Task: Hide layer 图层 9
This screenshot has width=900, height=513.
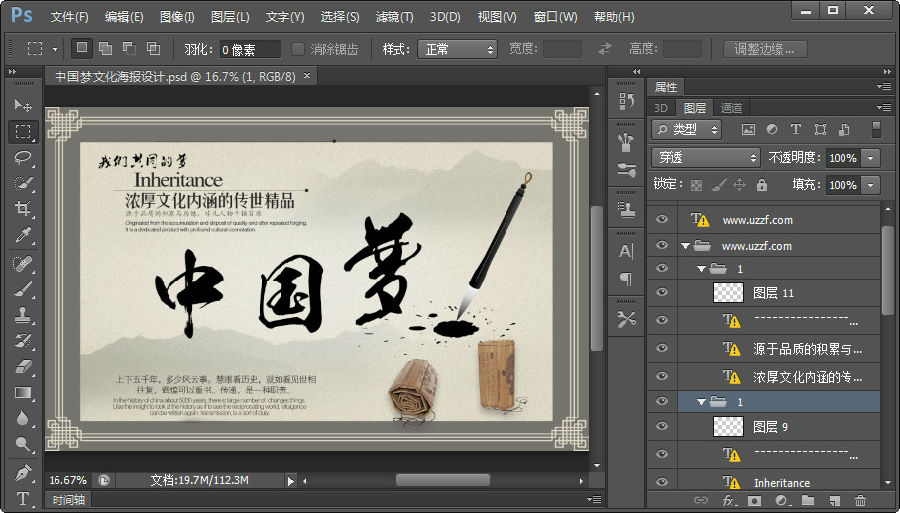Action: coord(662,426)
